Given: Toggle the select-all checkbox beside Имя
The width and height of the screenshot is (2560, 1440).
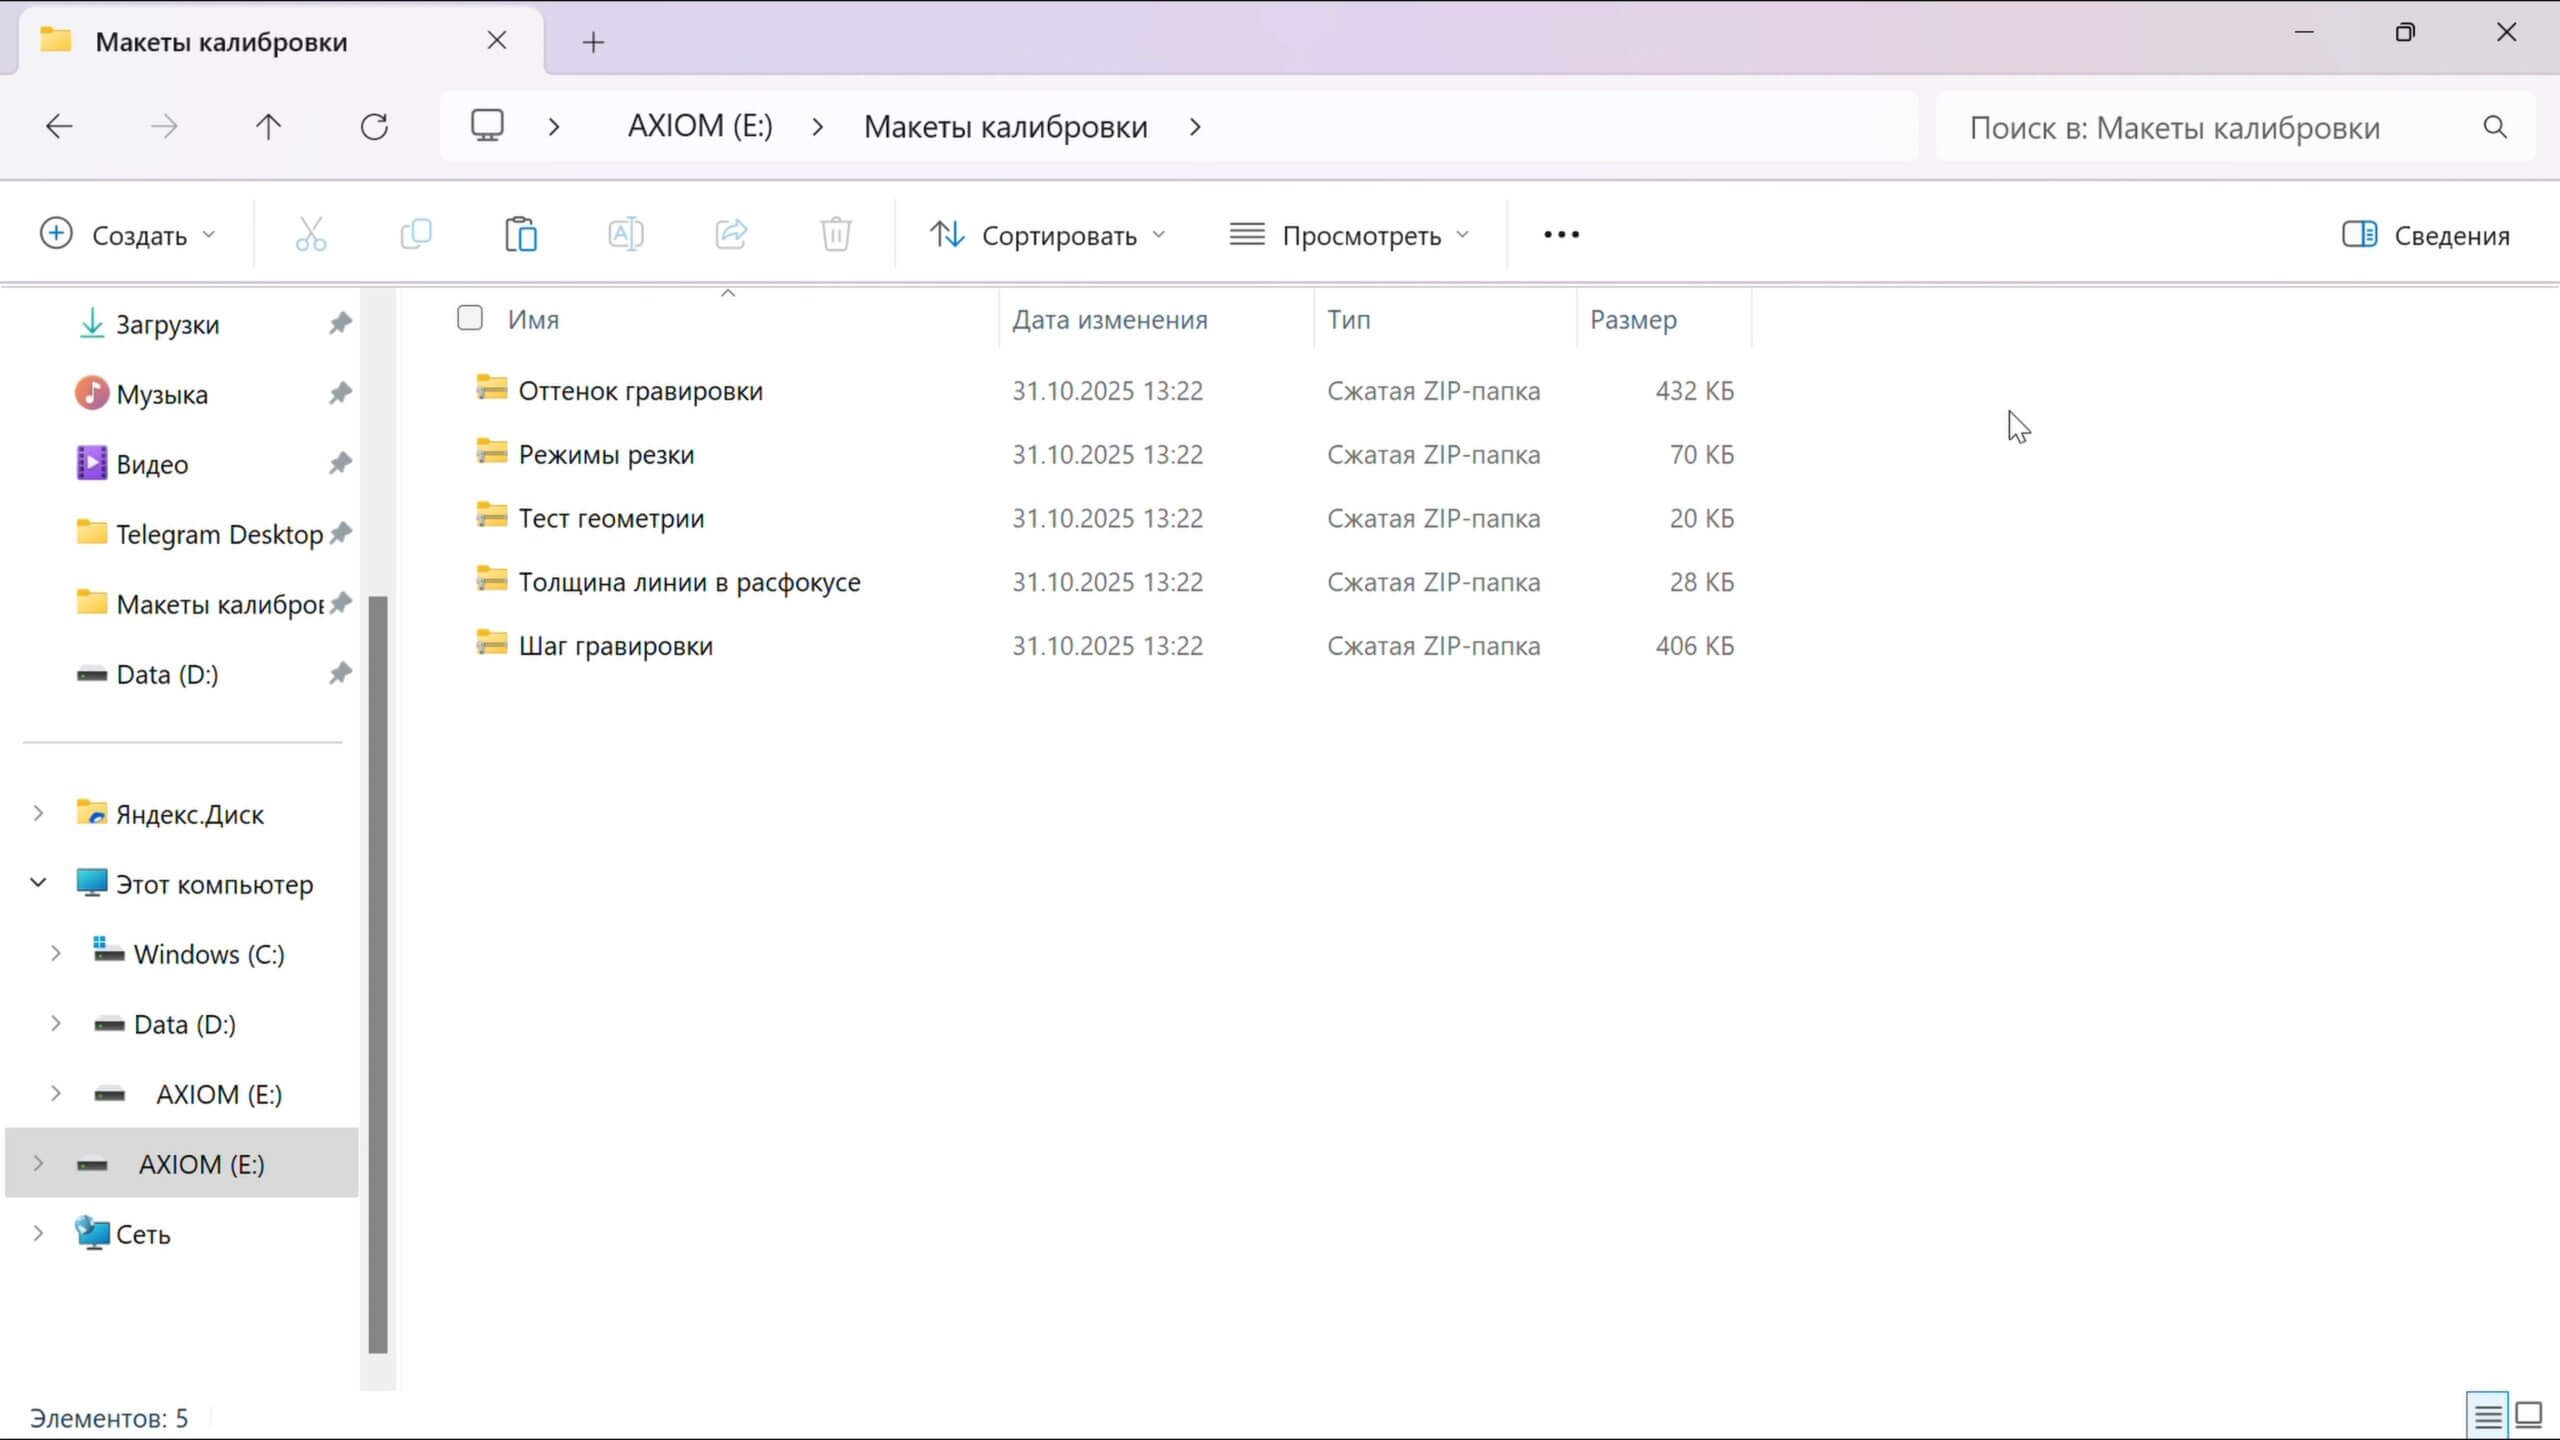Looking at the screenshot, I should click(x=469, y=318).
